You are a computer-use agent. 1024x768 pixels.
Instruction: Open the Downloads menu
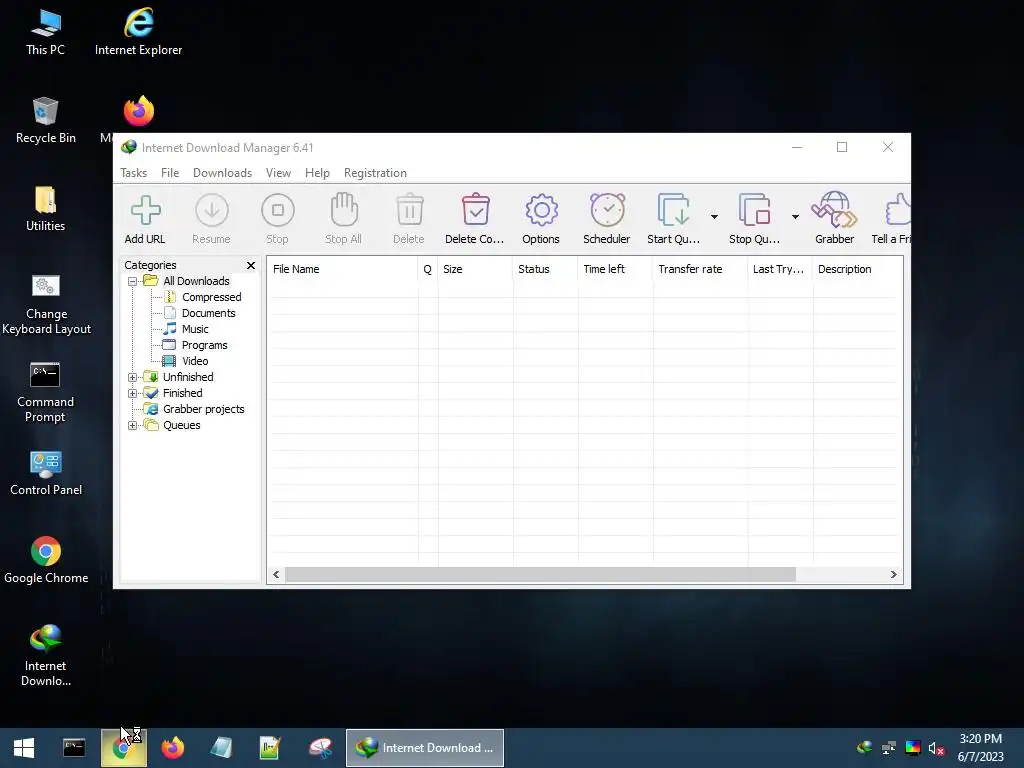coord(223,173)
